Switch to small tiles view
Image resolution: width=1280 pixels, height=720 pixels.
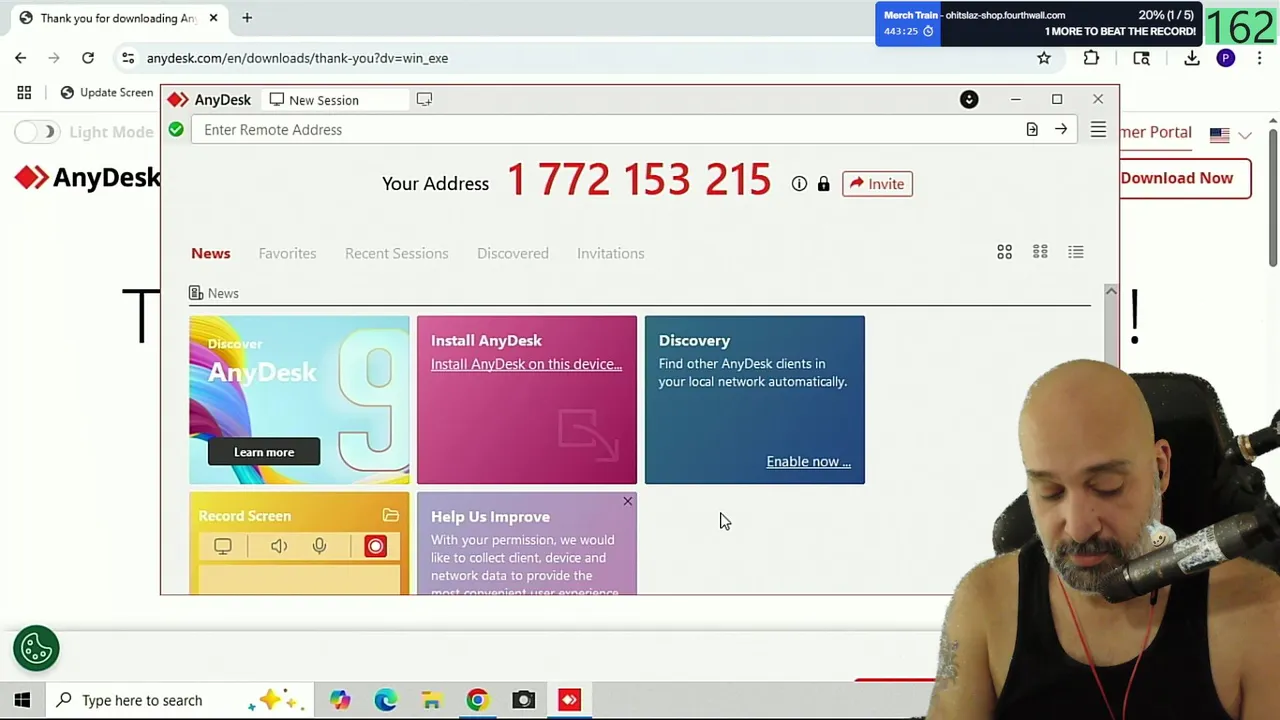pos(1040,252)
